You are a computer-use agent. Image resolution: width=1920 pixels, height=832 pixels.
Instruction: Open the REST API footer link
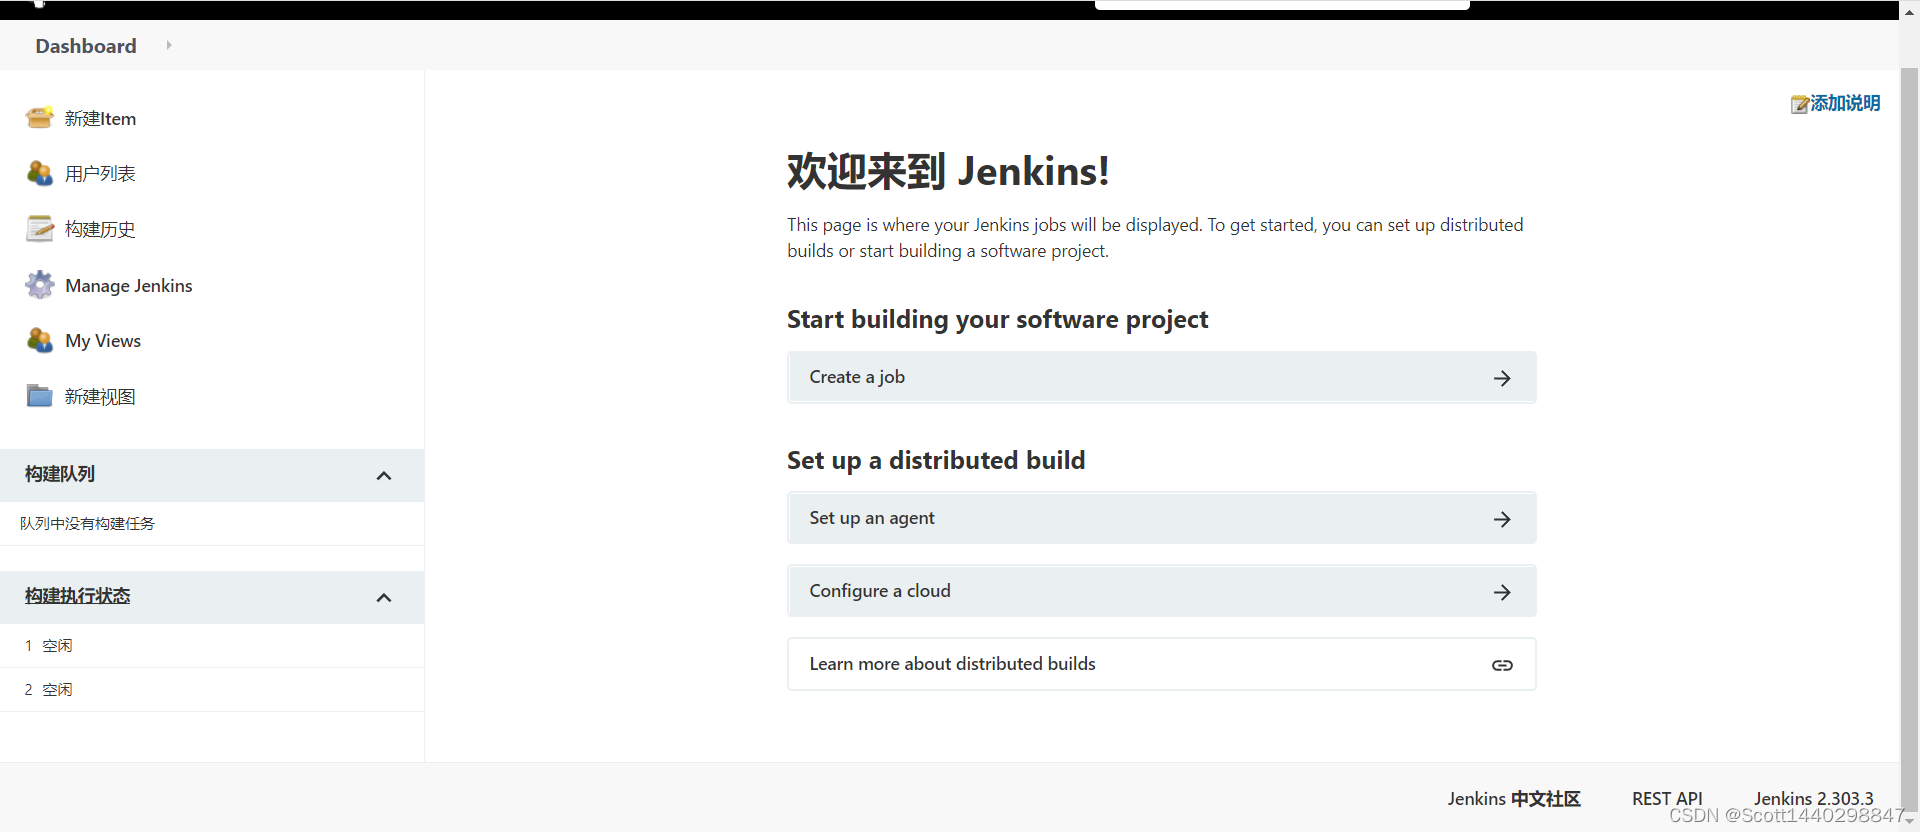coord(1667,798)
